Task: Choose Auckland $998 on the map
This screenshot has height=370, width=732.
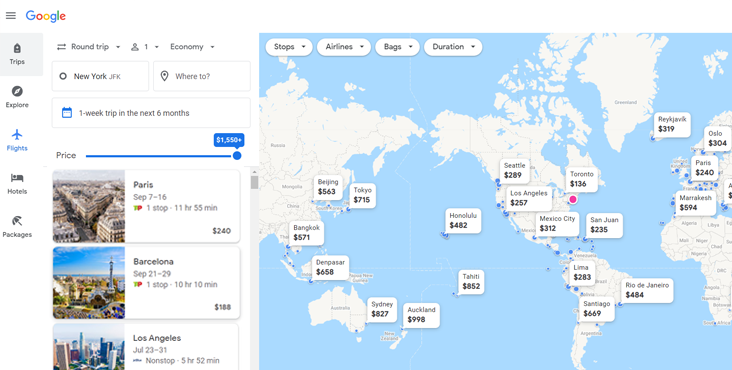Action: click(421, 315)
